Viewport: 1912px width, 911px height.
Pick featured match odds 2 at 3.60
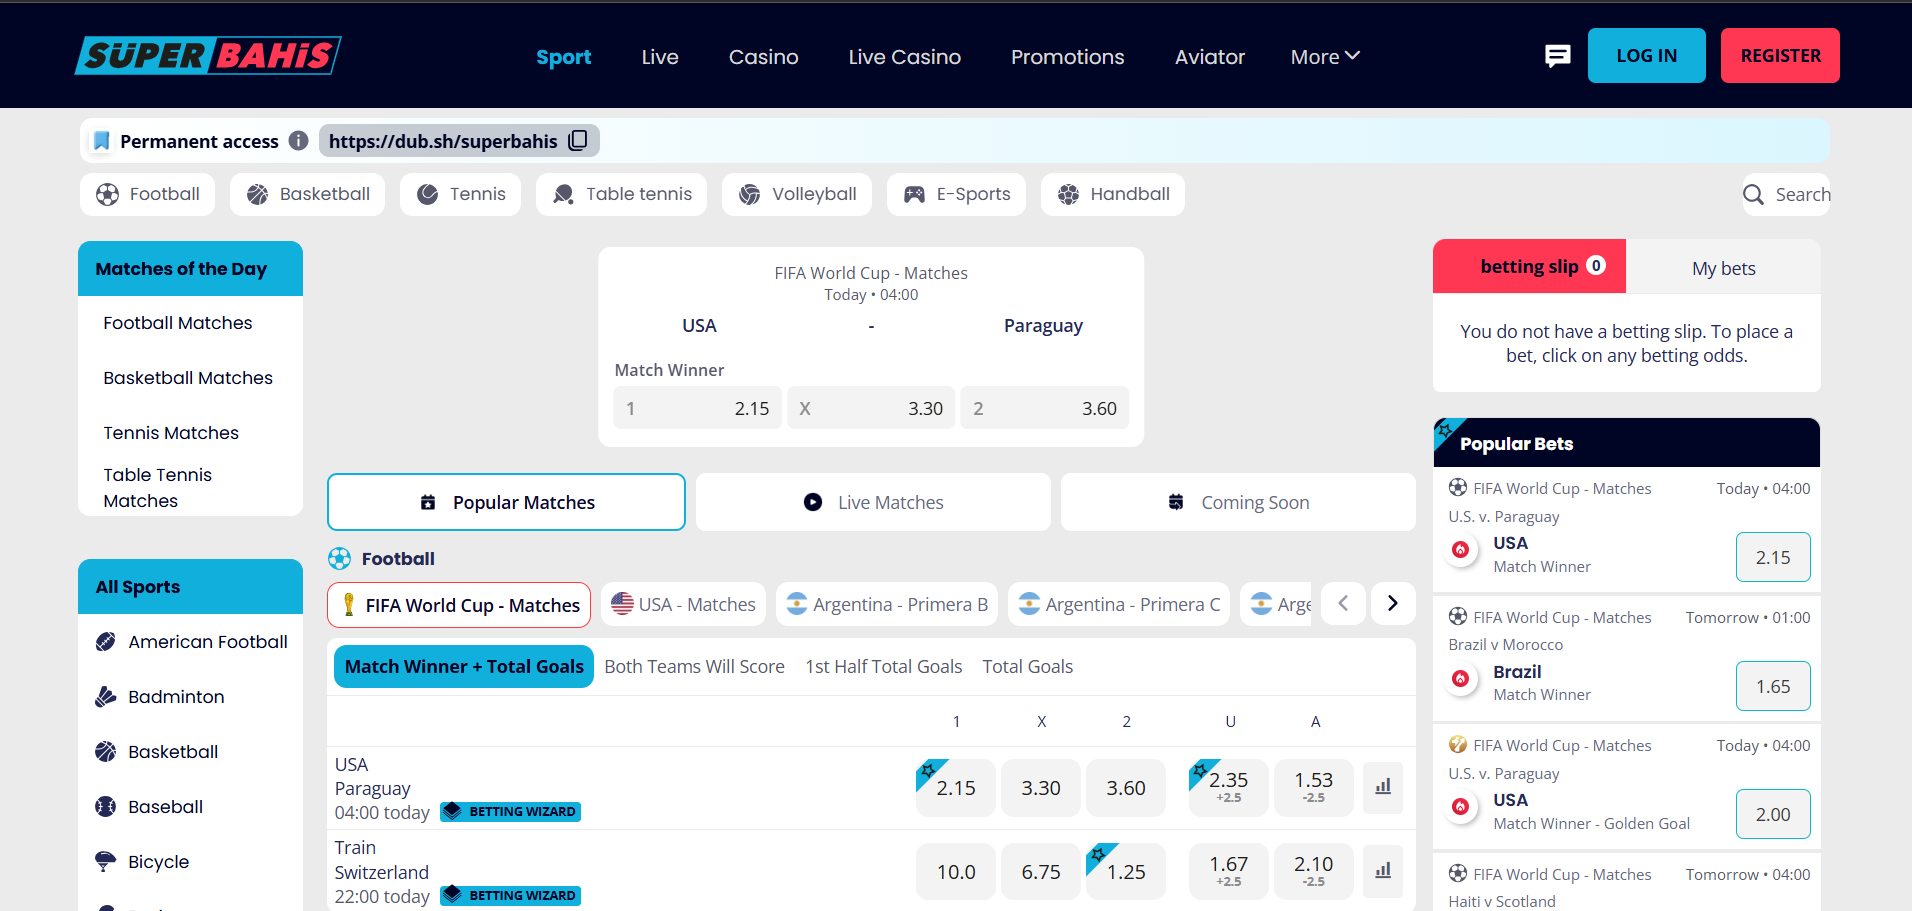pos(1045,408)
